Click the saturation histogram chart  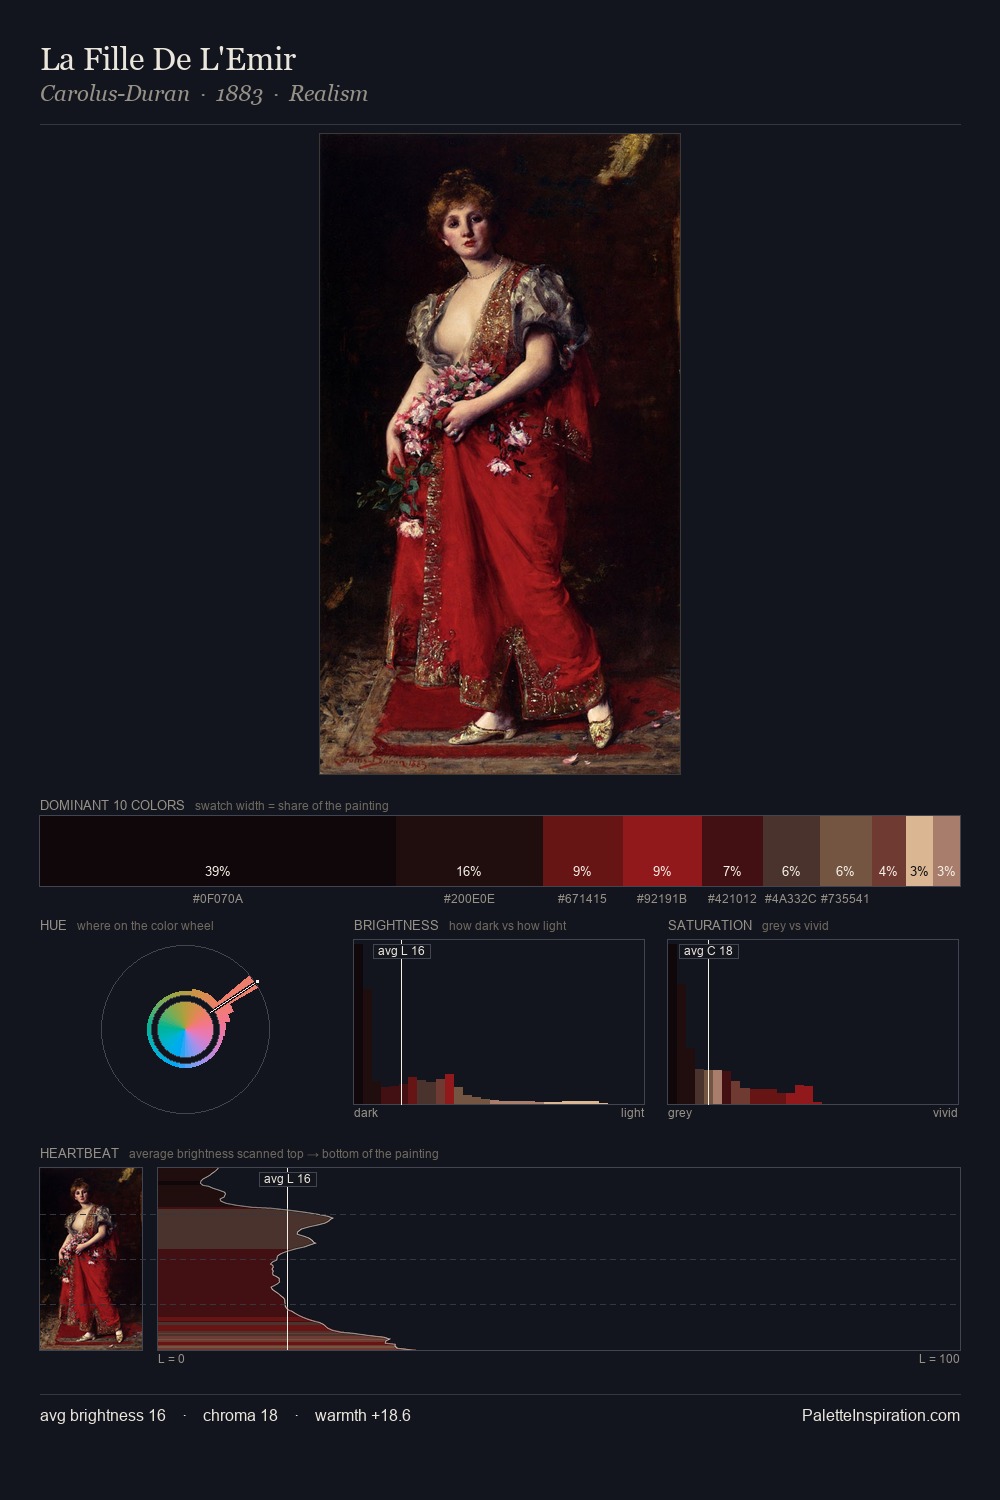(813, 1022)
